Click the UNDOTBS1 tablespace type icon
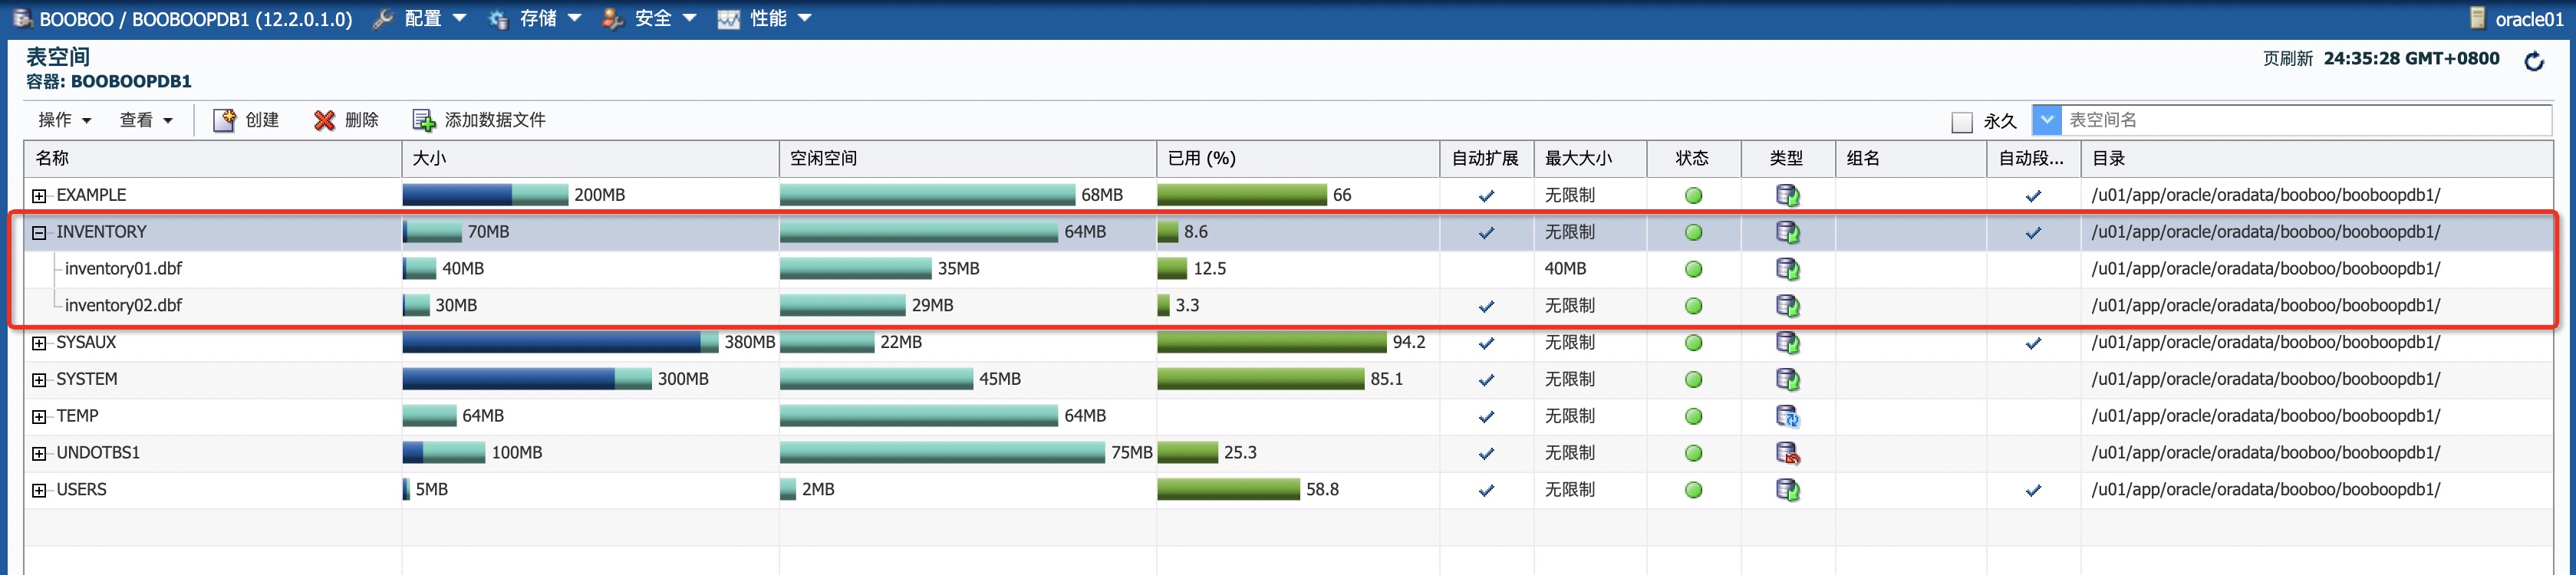Screen dimensions: 2576x575 (1787, 453)
